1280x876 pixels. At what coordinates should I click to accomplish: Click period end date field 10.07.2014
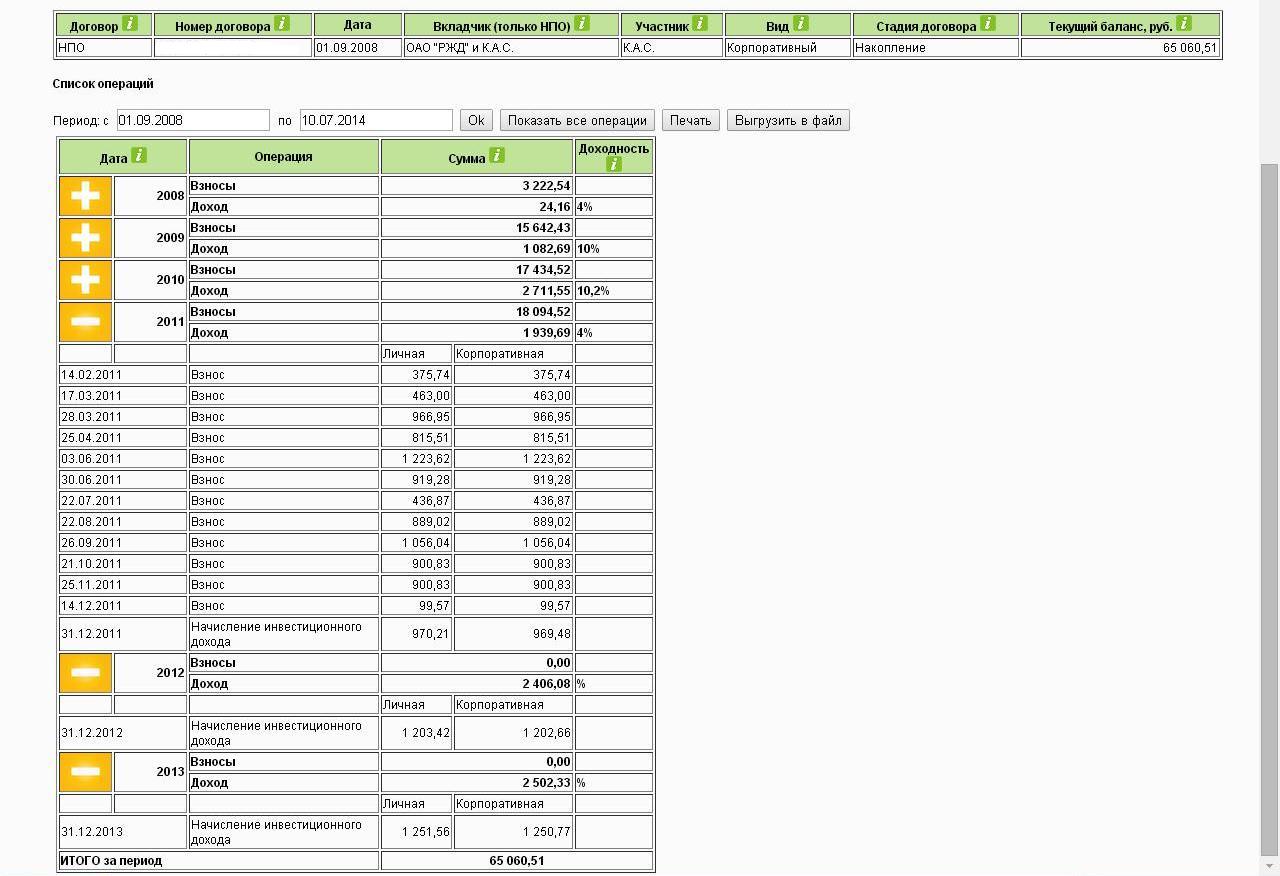click(376, 120)
